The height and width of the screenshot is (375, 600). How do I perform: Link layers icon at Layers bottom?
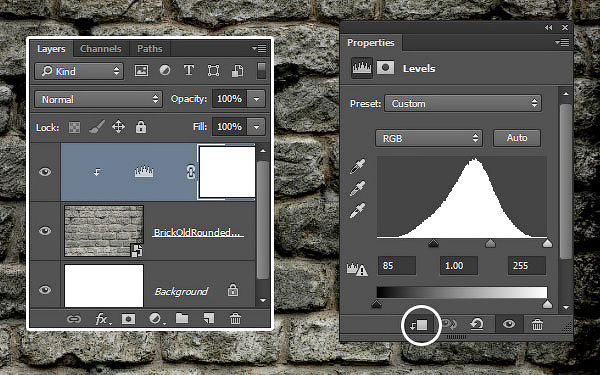74,319
